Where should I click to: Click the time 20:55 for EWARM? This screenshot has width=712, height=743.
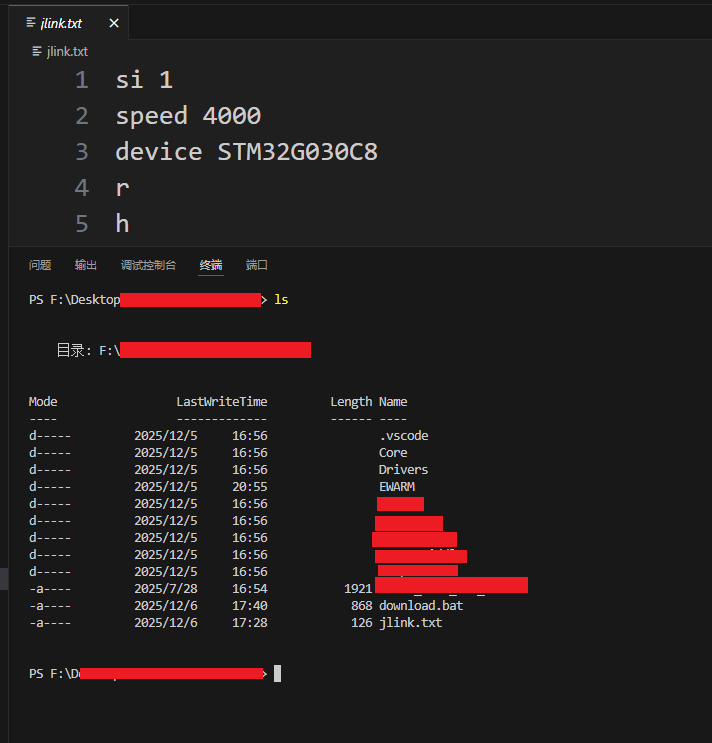[250, 487]
